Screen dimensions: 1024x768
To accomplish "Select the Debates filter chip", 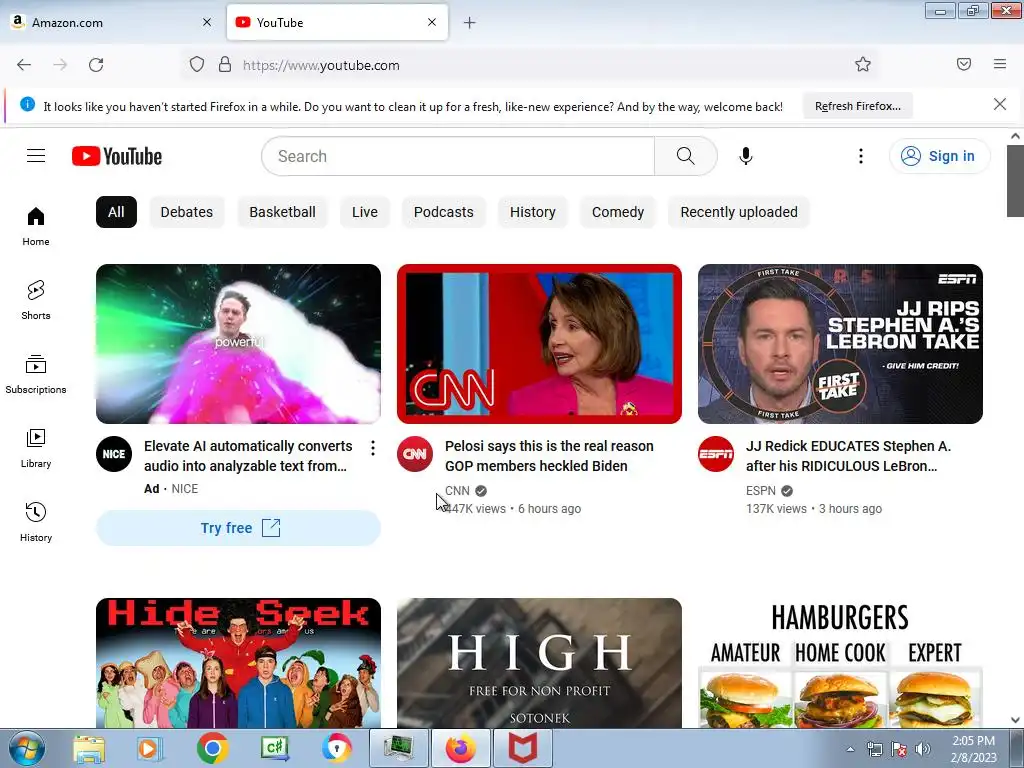I will click(187, 212).
